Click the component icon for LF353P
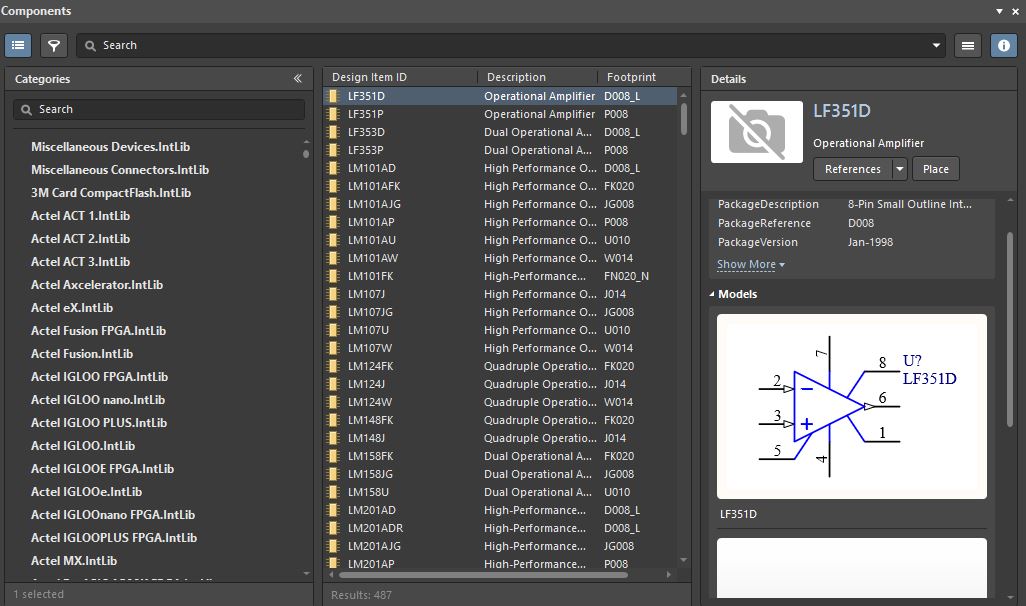The image size is (1026, 606). [x=333, y=150]
